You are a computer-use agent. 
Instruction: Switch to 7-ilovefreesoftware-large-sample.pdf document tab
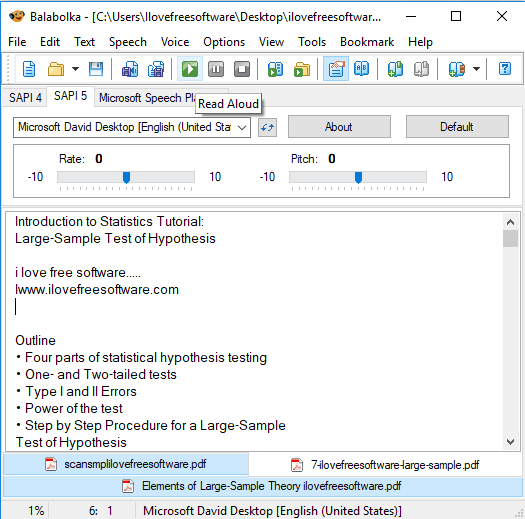point(385,465)
